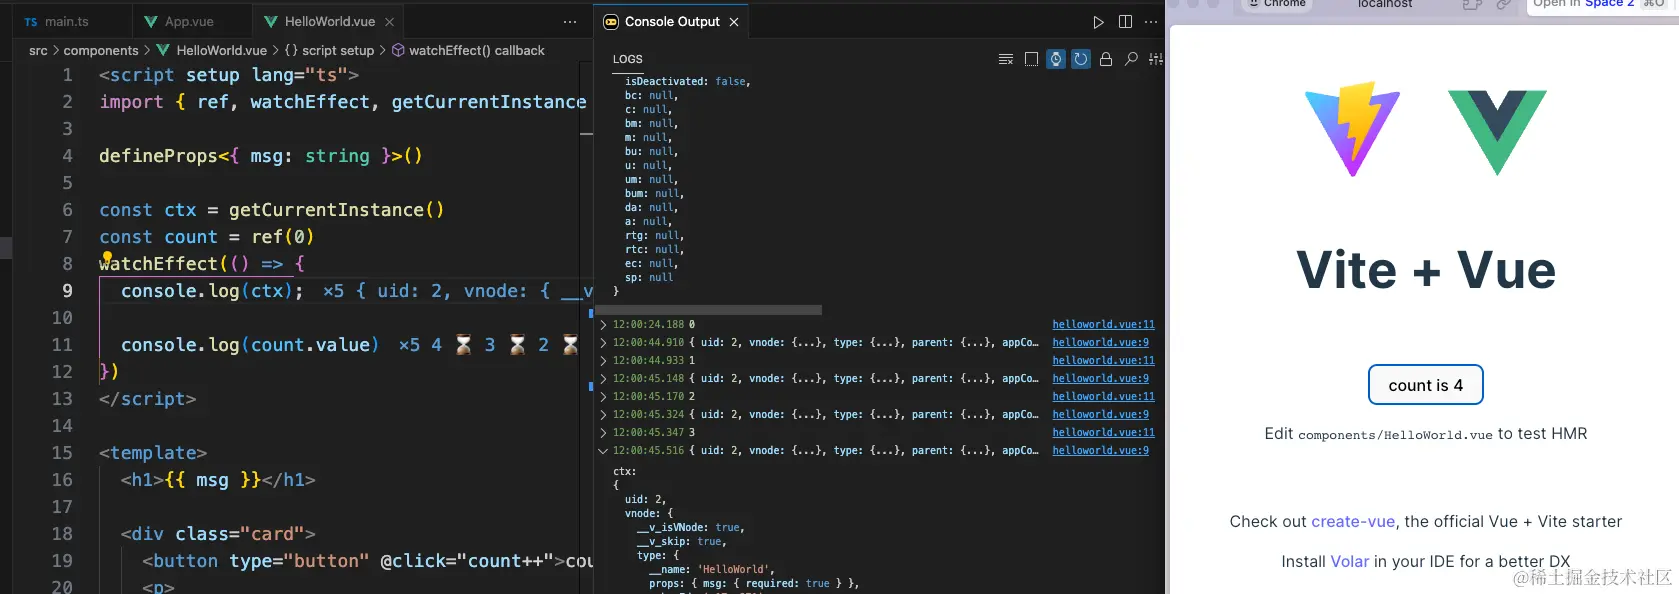This screenshot has width=1679, height=594.
Task: Expand the 12:00:24.188 log entry
Action: click(603, 324)
